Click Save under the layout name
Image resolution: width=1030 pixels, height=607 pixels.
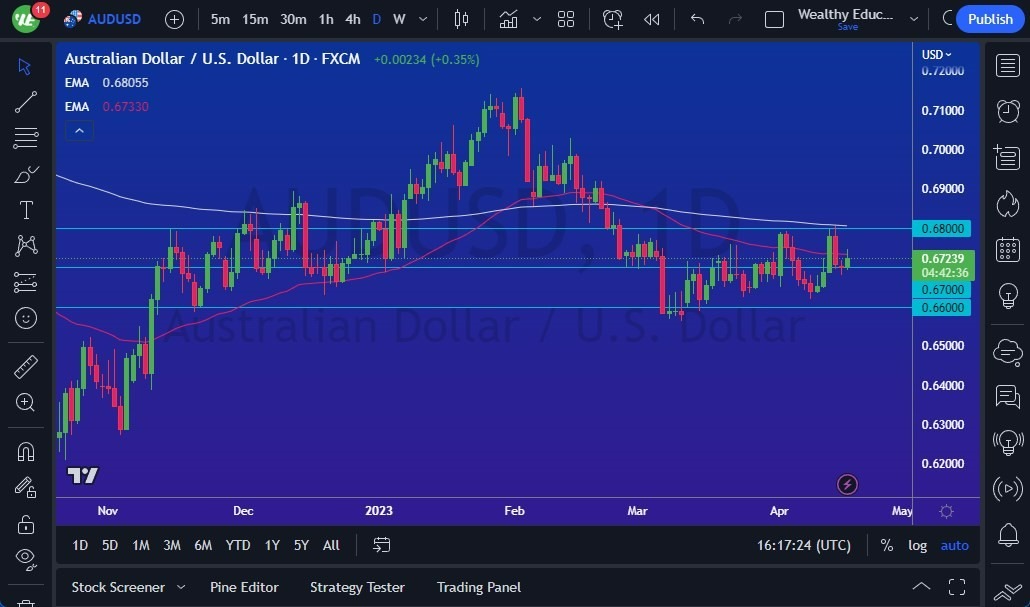[847, 27]
